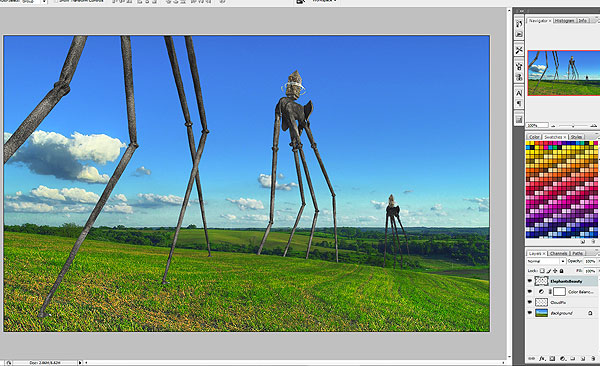Click the Navigator zoom in icon
The image size is (600, 366).
click(x=593, y=126)
